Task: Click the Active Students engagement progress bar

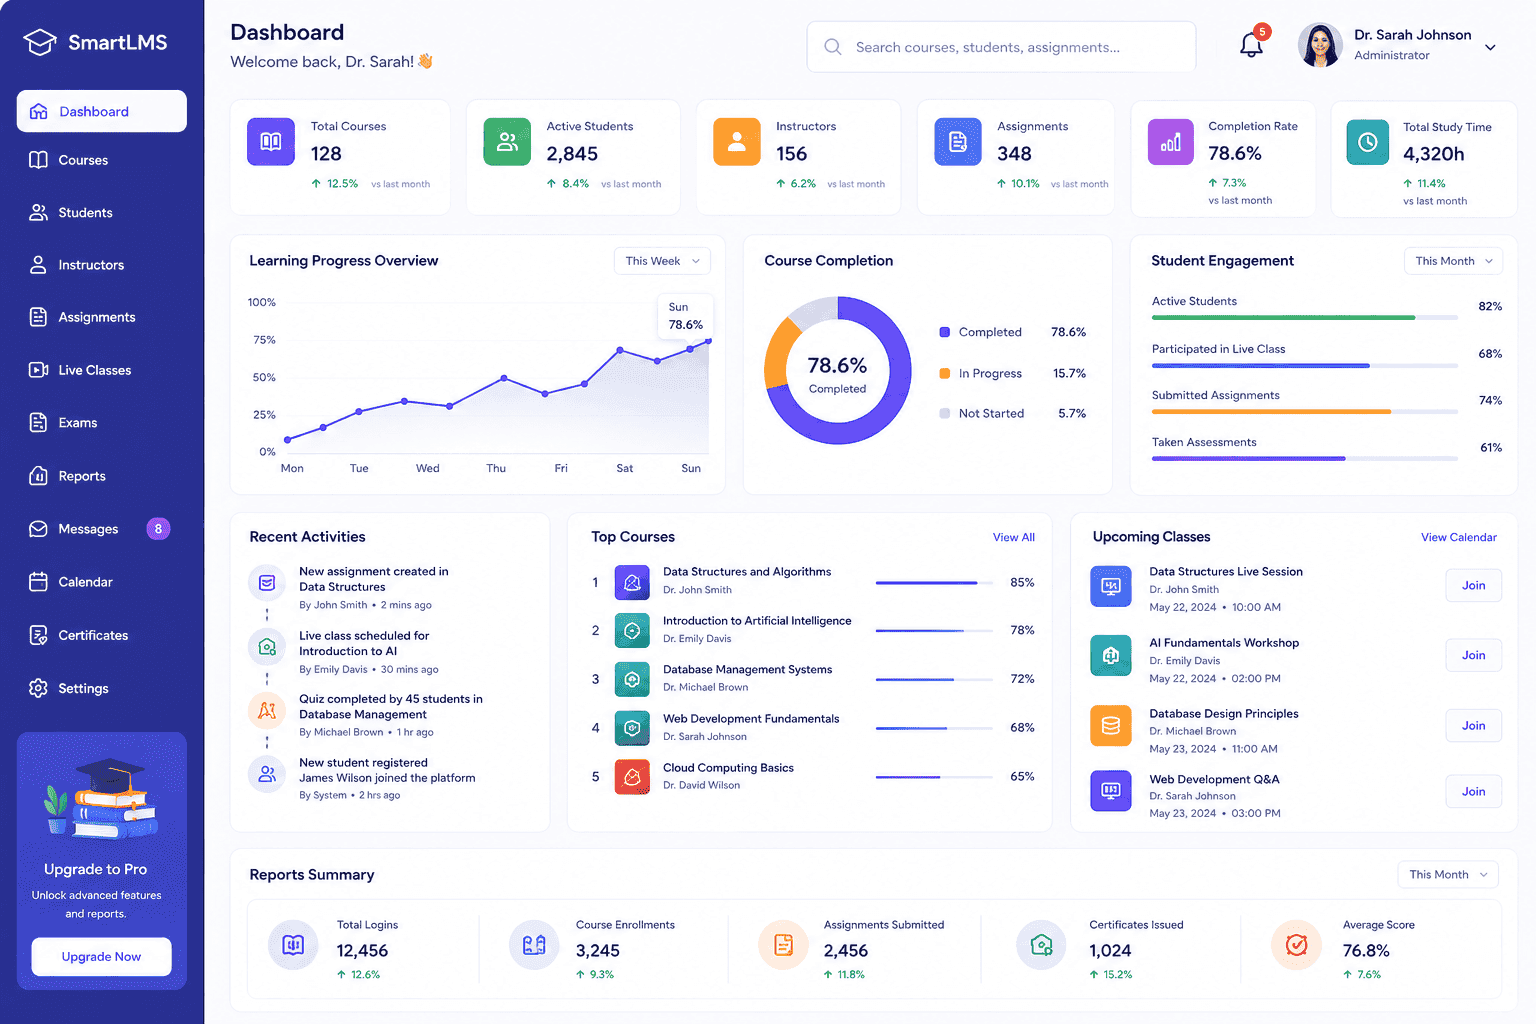Action: 1304,318
